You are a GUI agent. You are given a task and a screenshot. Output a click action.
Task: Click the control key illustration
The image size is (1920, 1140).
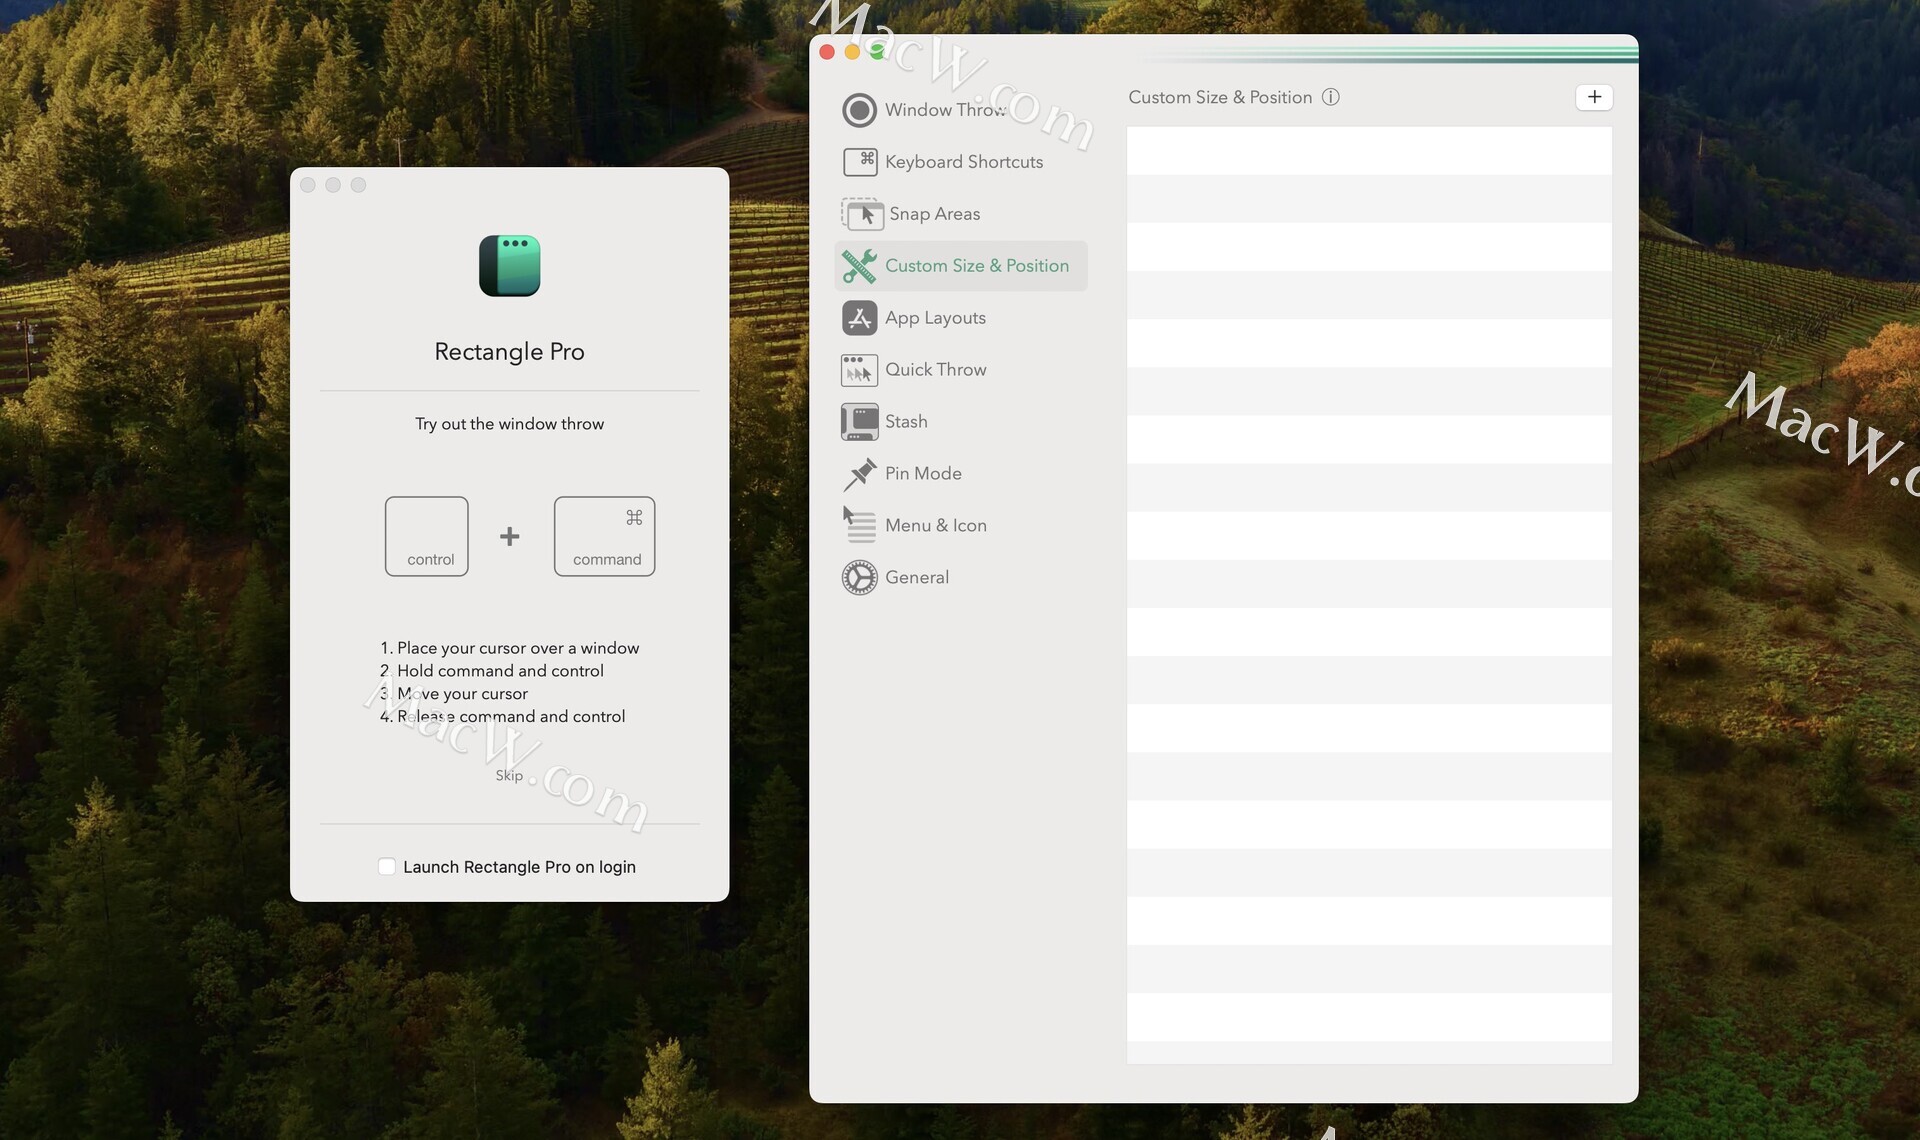tap(427, 536)
